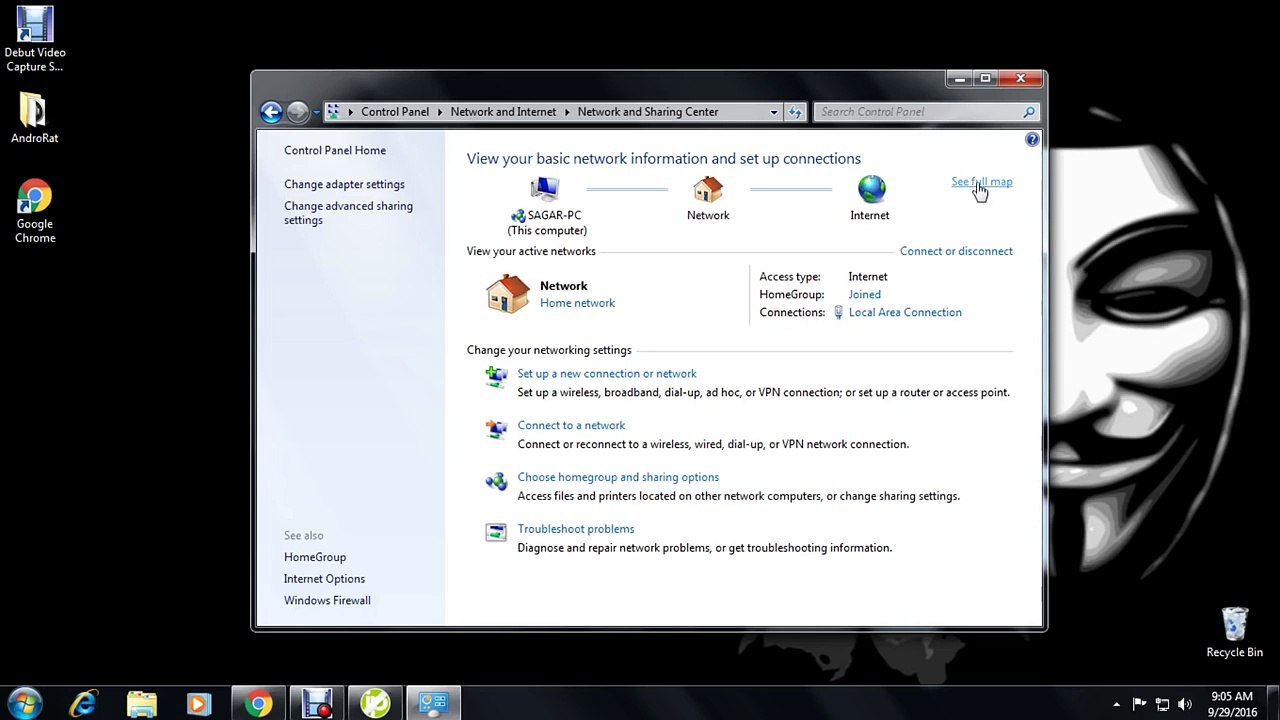Expand arrow after Control Panel breadcrumb
The height and width of the screenshot is (720, 1280).
point(439,112)
